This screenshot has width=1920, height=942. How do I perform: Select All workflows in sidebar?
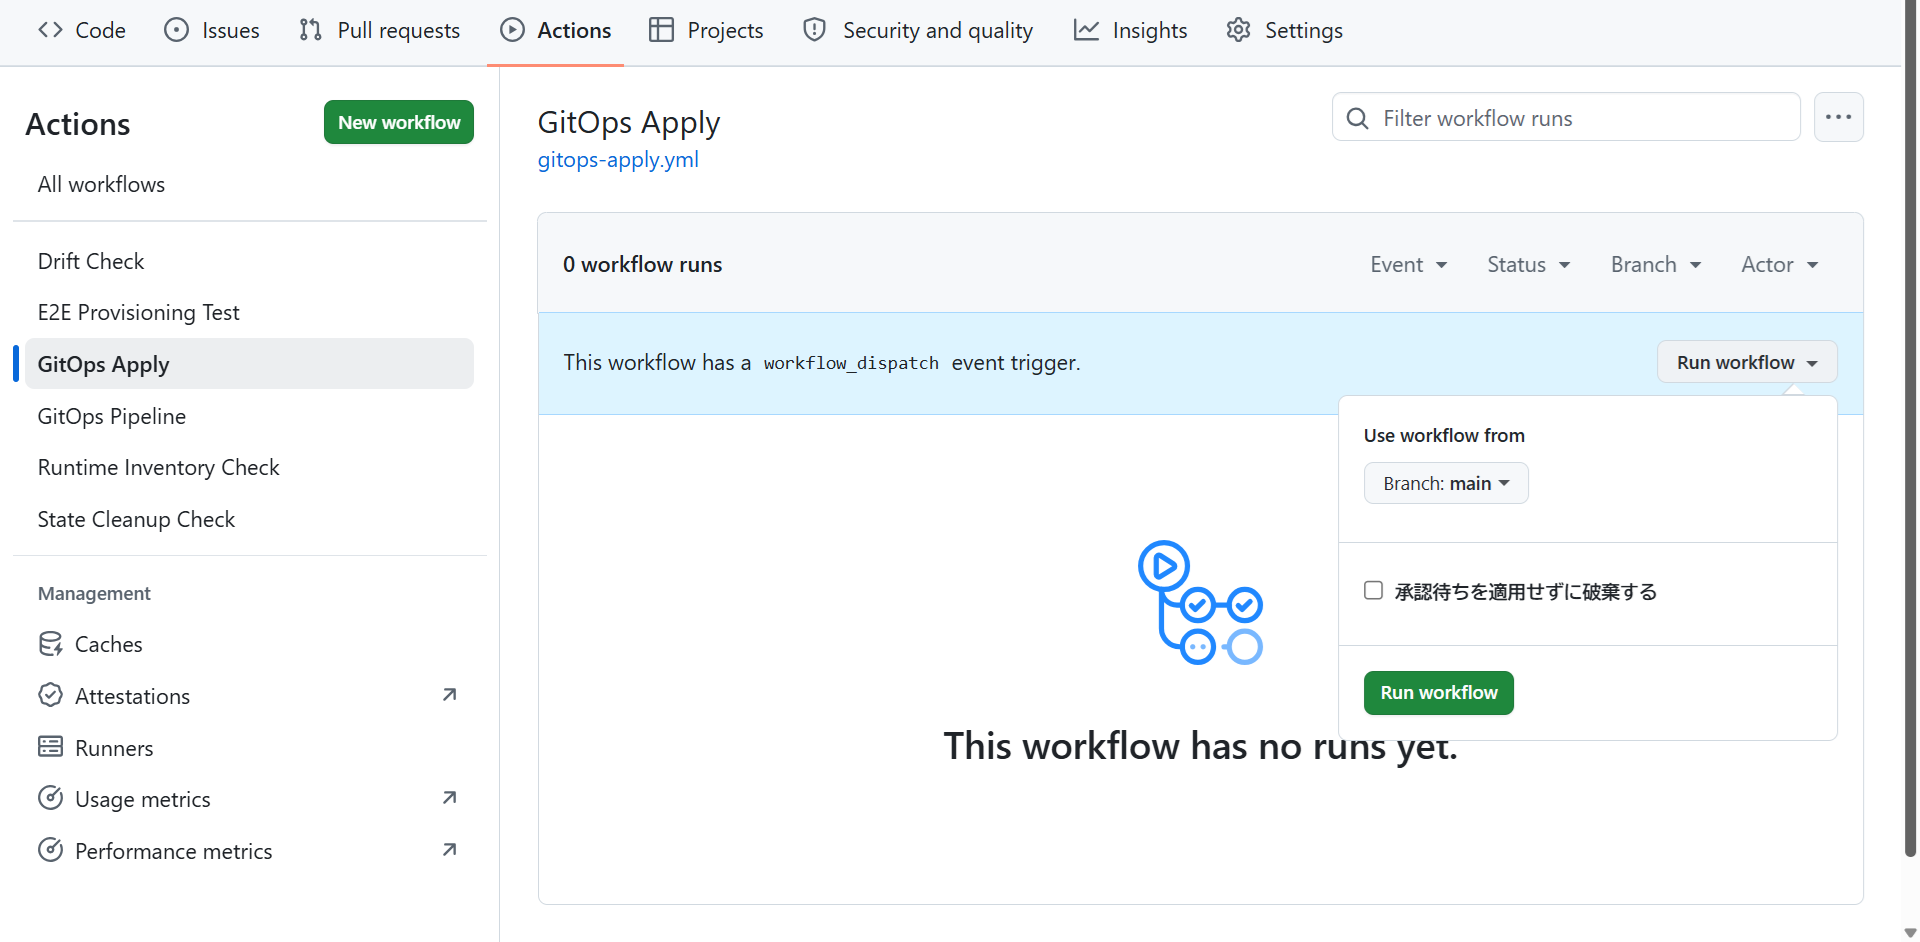tap(250, 184)
